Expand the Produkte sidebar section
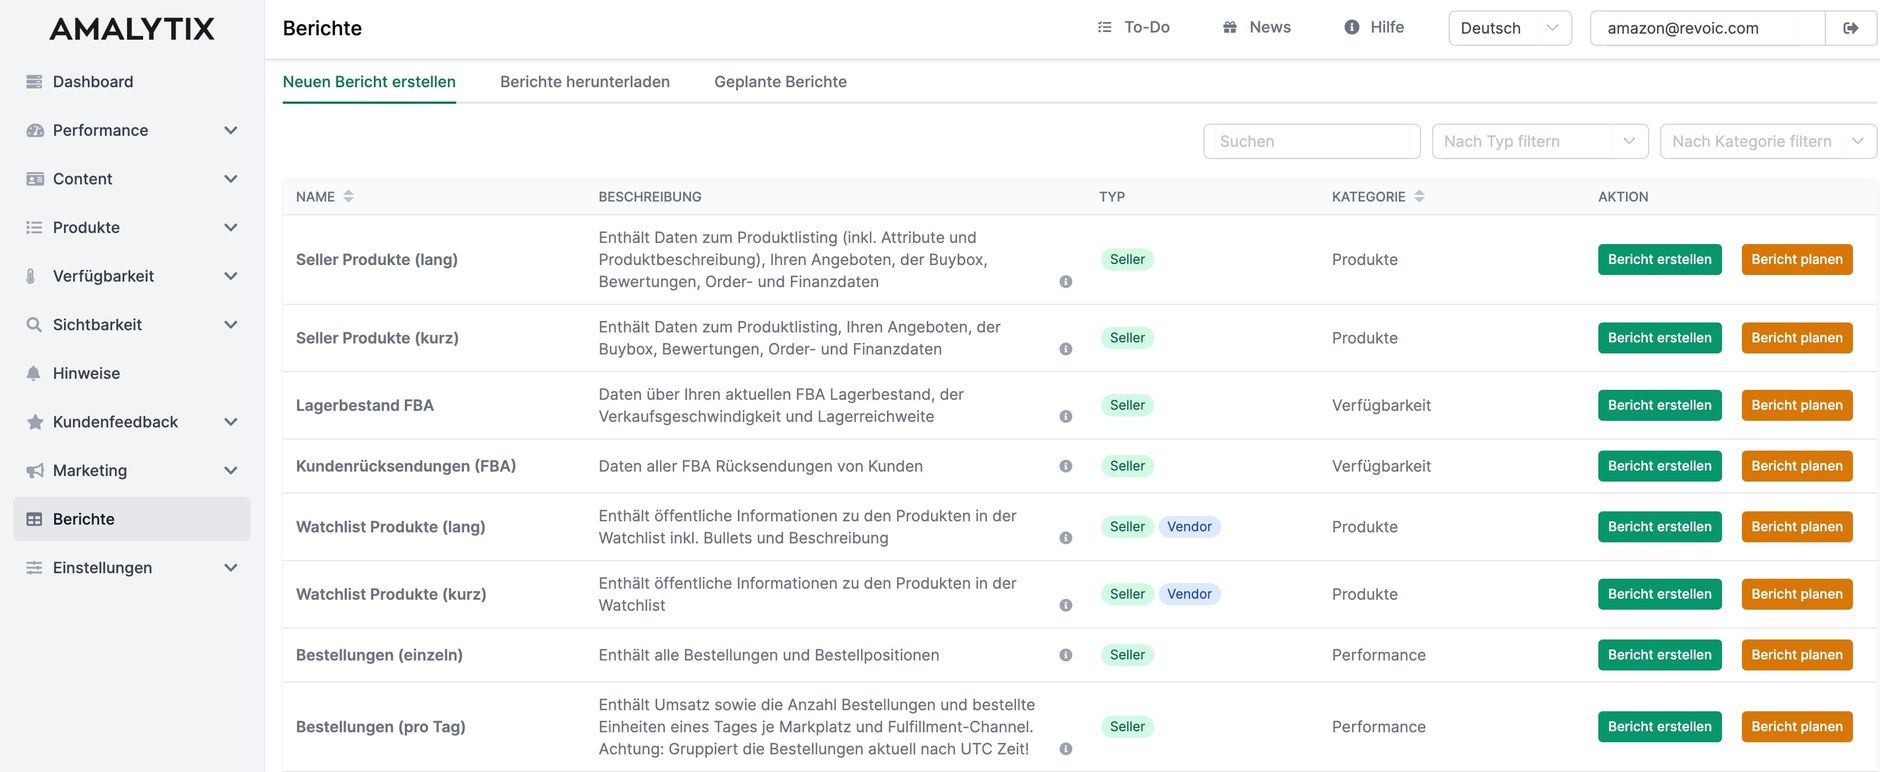 pyautogui.click(x=231, y=228)
